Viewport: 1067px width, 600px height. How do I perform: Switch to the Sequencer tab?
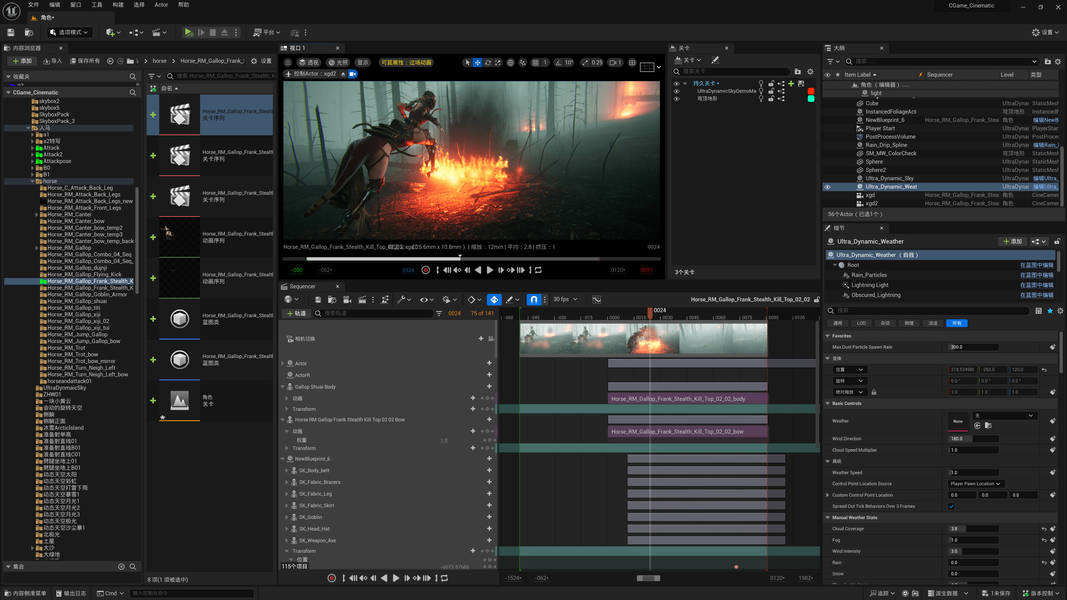[302, 286]
